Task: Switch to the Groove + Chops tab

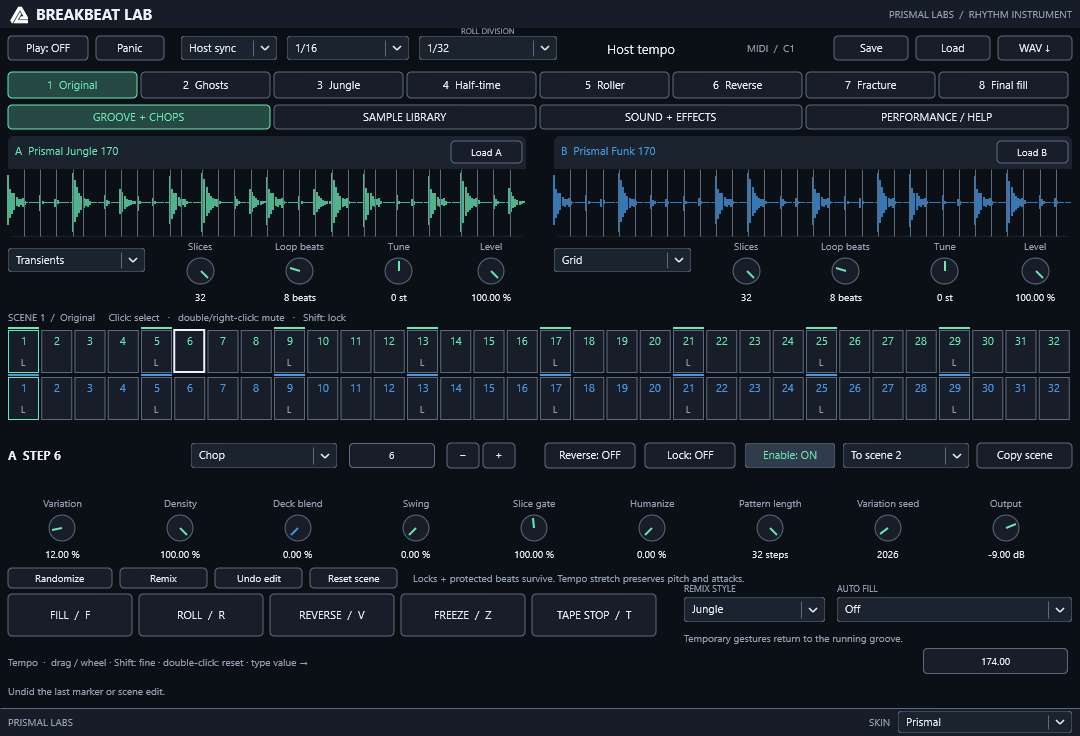Action: (138, 117)
